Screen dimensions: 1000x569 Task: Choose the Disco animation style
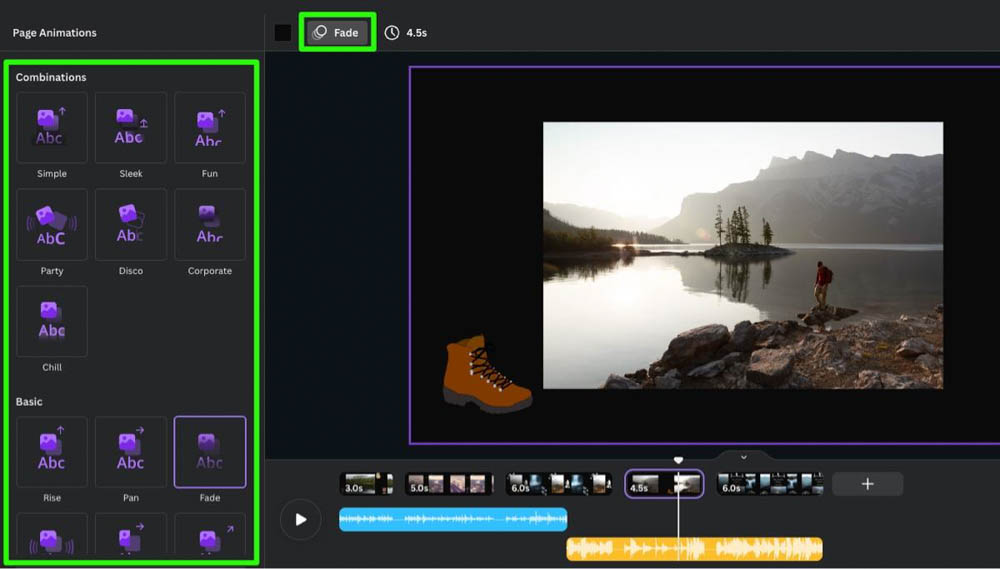(131, 225)
